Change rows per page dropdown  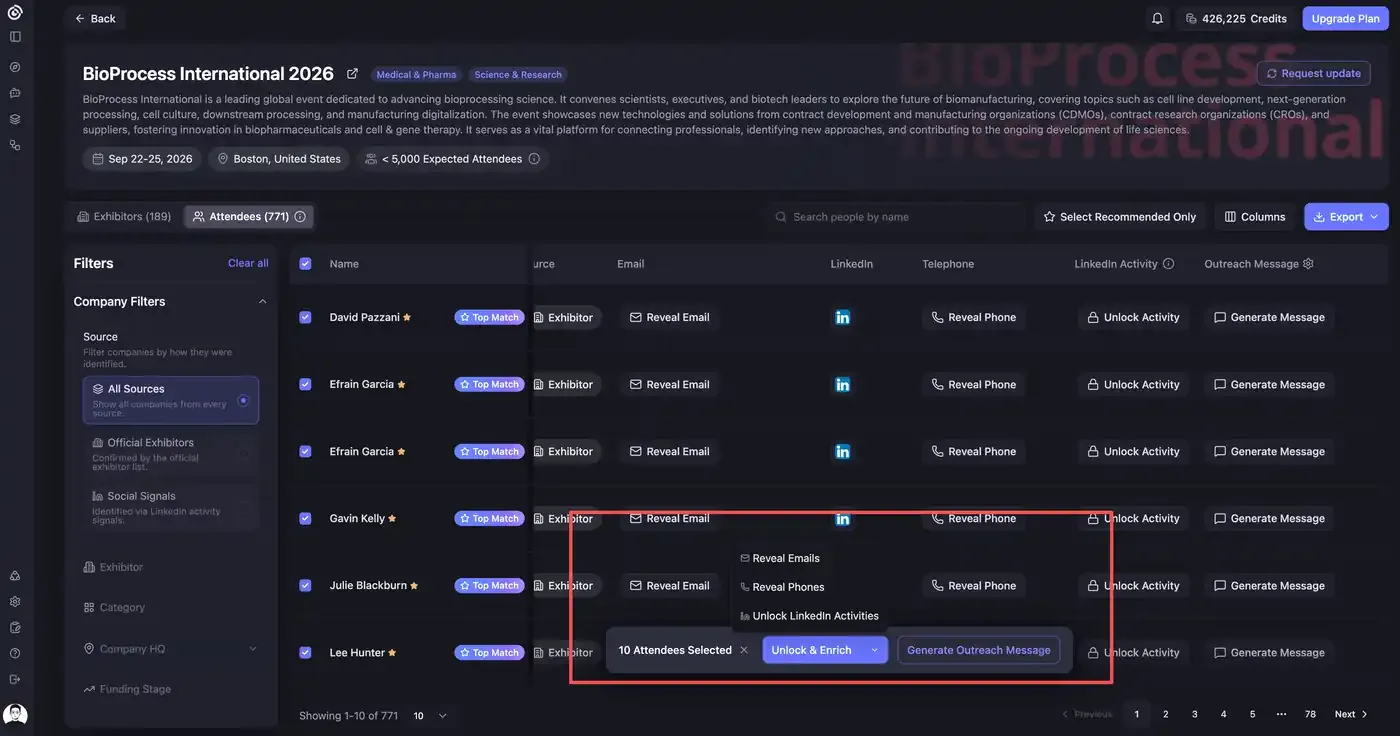click(430, 716)
